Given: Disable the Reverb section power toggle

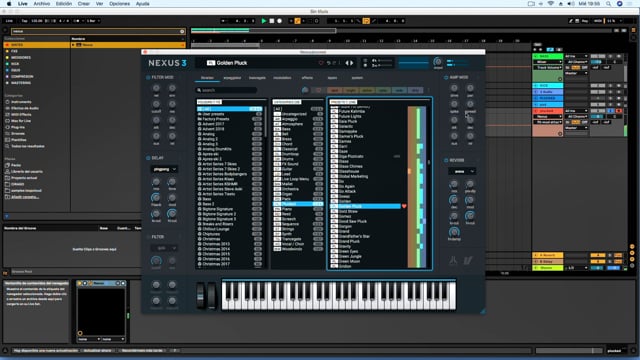Looking at the screenshot, I should pyautogui.click(x=446, y=160).
